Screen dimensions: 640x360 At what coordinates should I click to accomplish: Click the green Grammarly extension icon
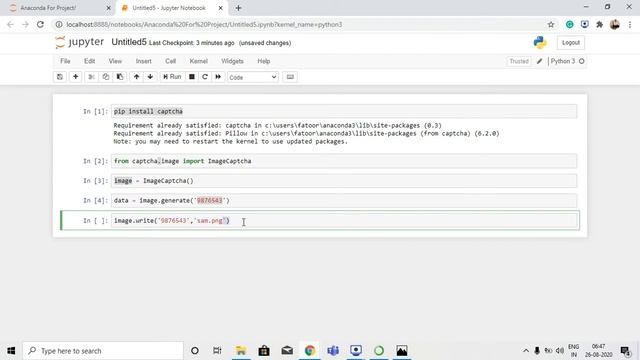pyautogui.click(x=569, y=24)
